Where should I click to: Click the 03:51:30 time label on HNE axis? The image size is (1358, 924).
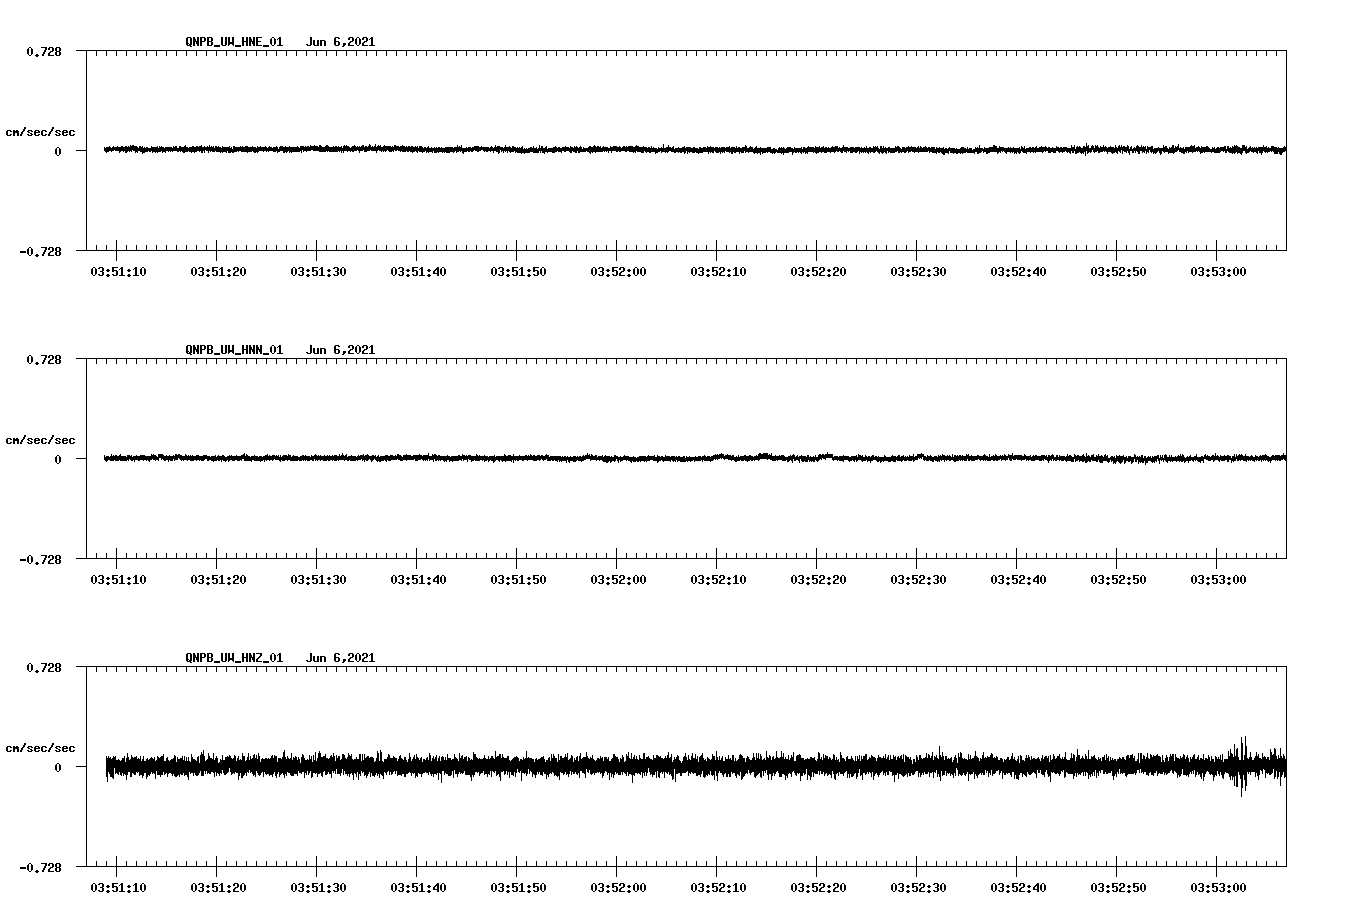tap(318, 272)
